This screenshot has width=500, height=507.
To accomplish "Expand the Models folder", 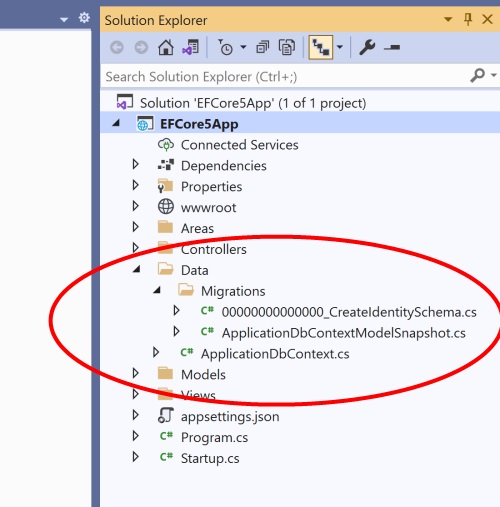I will (135, 373).
